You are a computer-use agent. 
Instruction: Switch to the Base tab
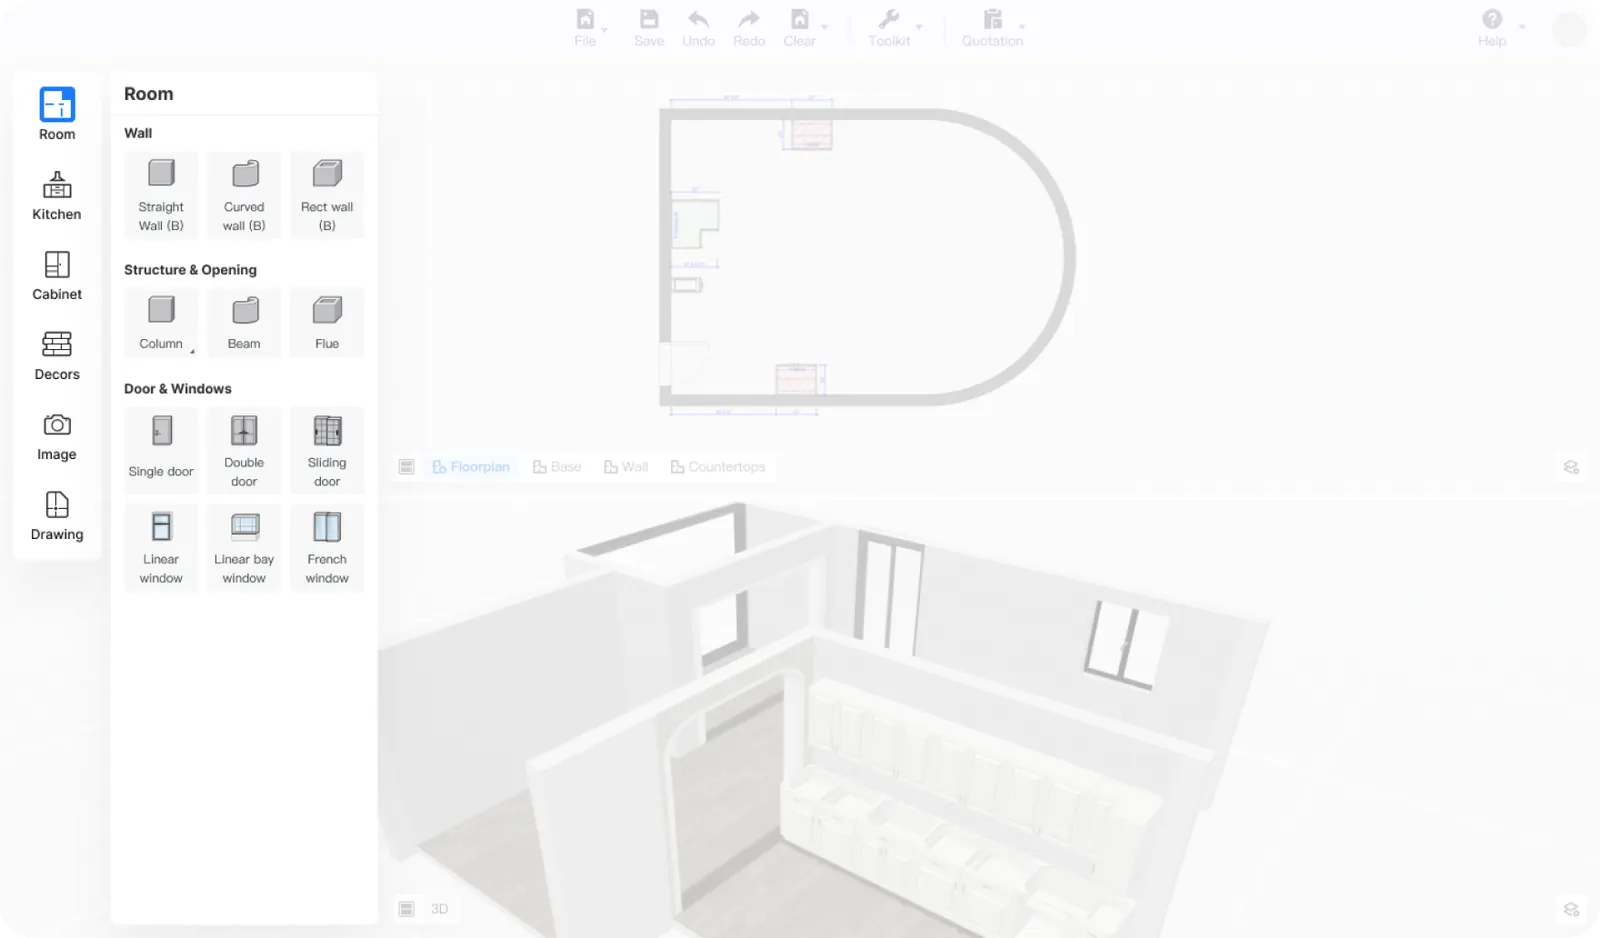[x=557, y=467]
